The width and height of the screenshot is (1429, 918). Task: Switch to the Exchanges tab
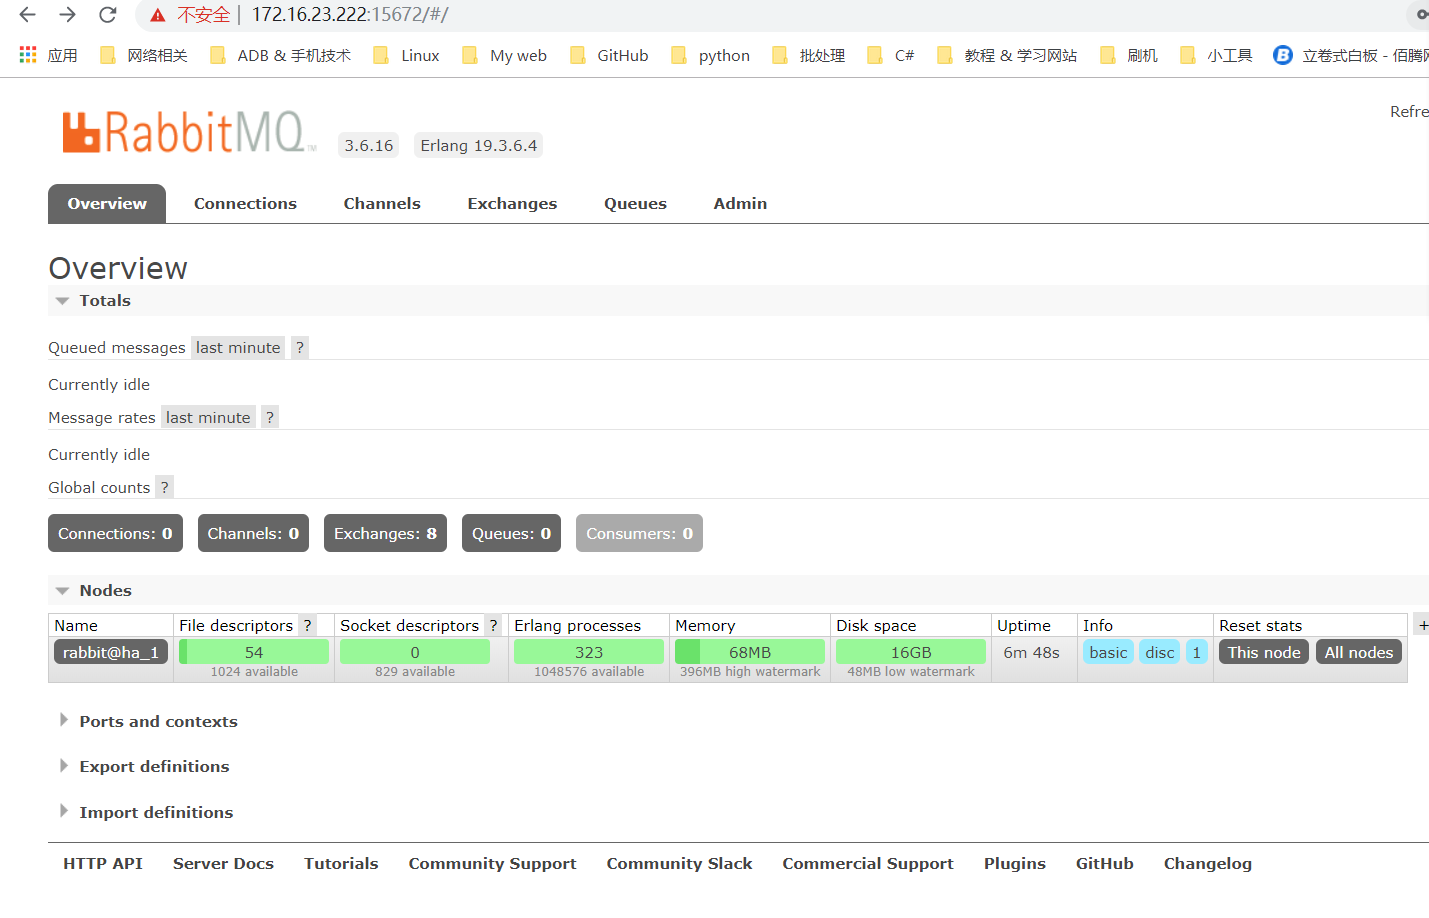pyautogui.click(x=512, y=203)
